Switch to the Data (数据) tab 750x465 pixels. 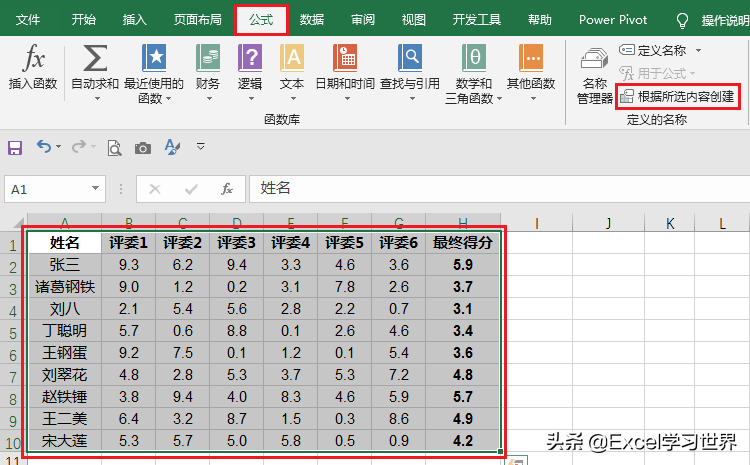coord(312,20)
